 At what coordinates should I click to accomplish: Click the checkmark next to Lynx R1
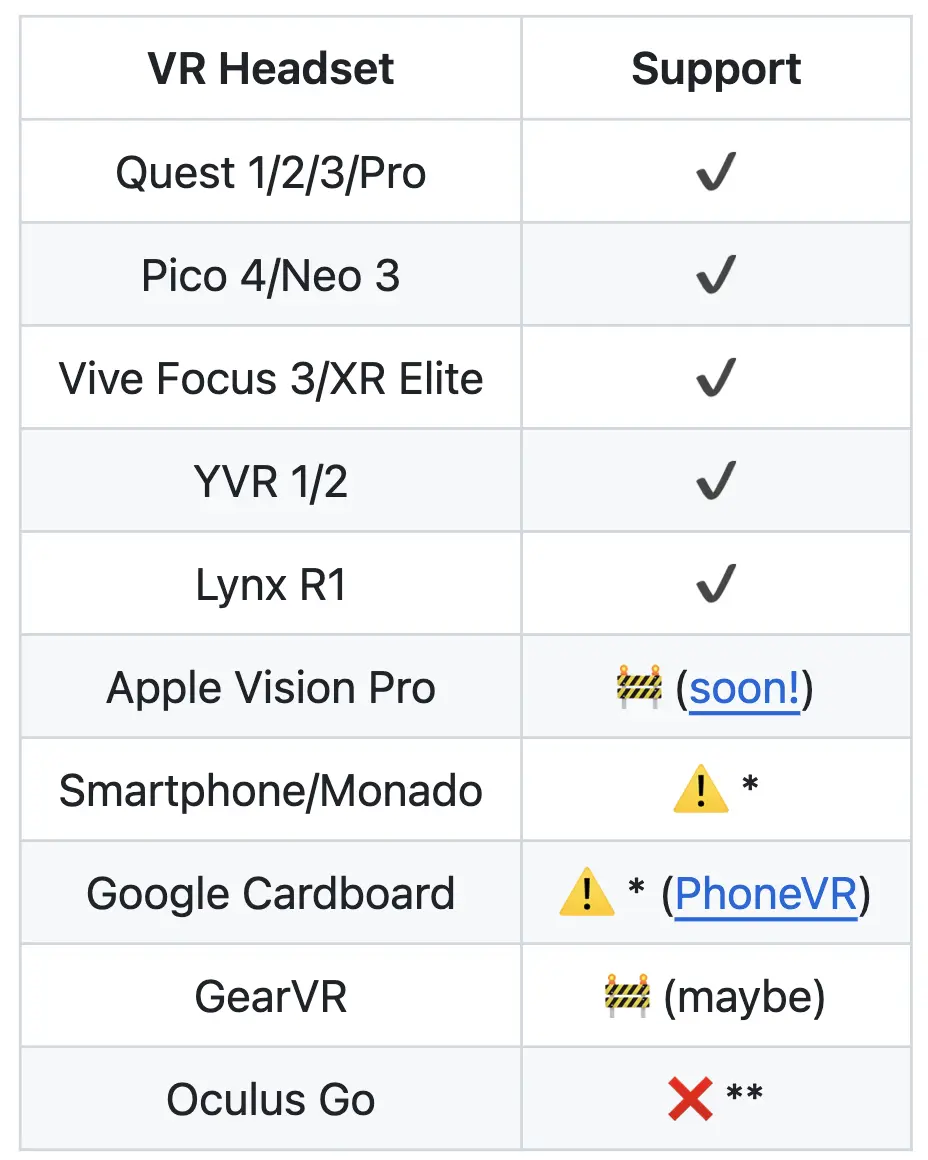coord(716,584)
